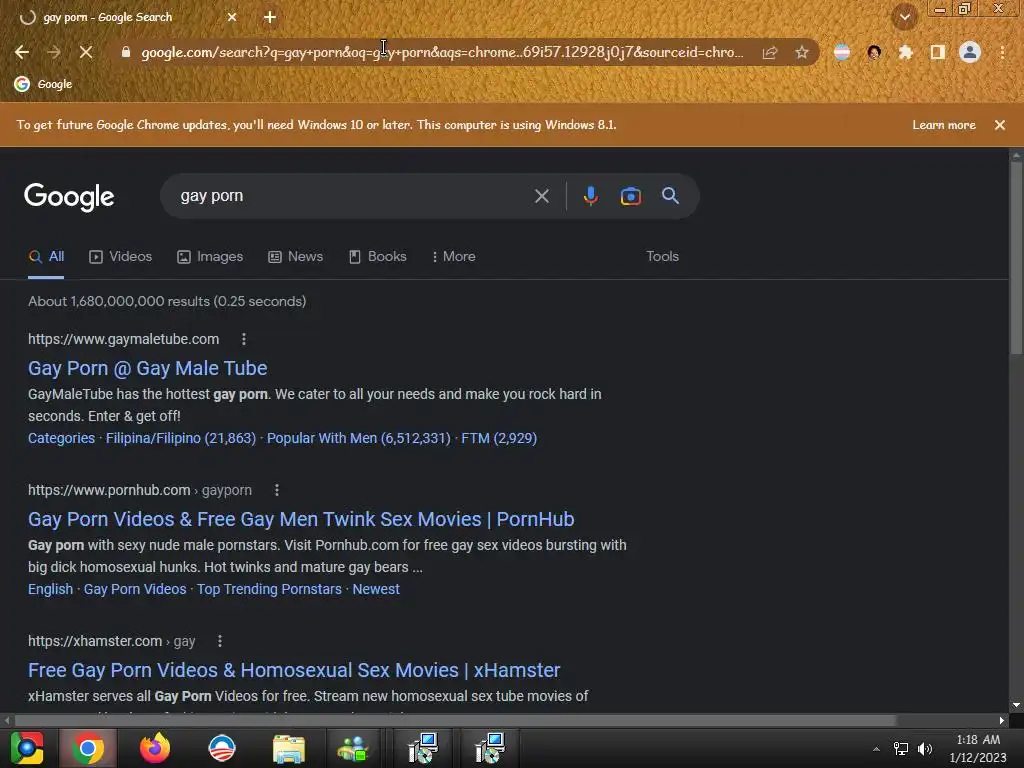Open the Newest sitelink

pyautogui.click(x=376, y=589)
